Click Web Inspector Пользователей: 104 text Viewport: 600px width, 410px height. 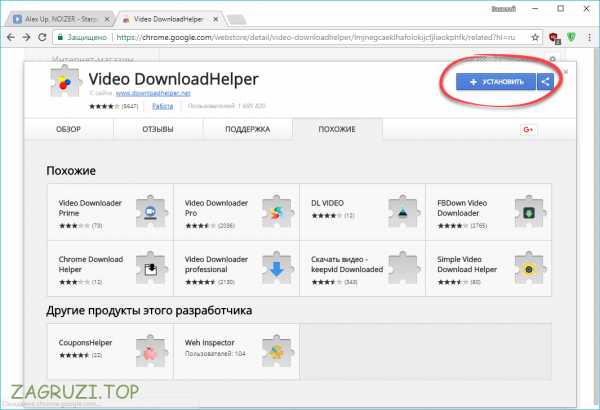pos(215,354)
